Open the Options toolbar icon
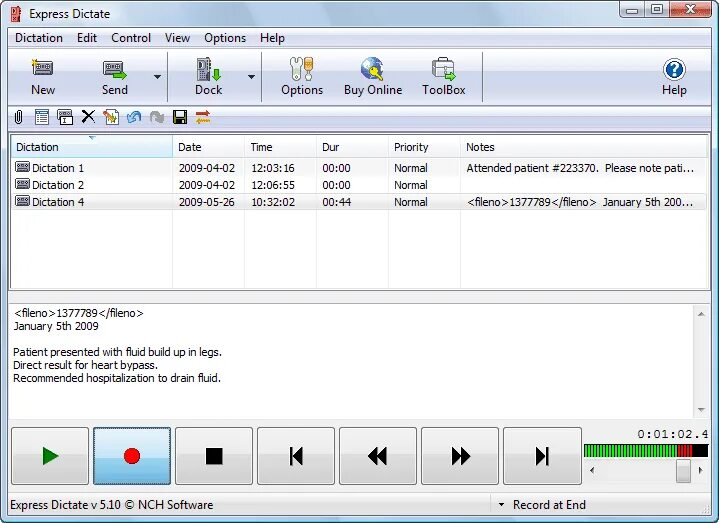The width and height of the screenshot is (719, 523). 302,77
